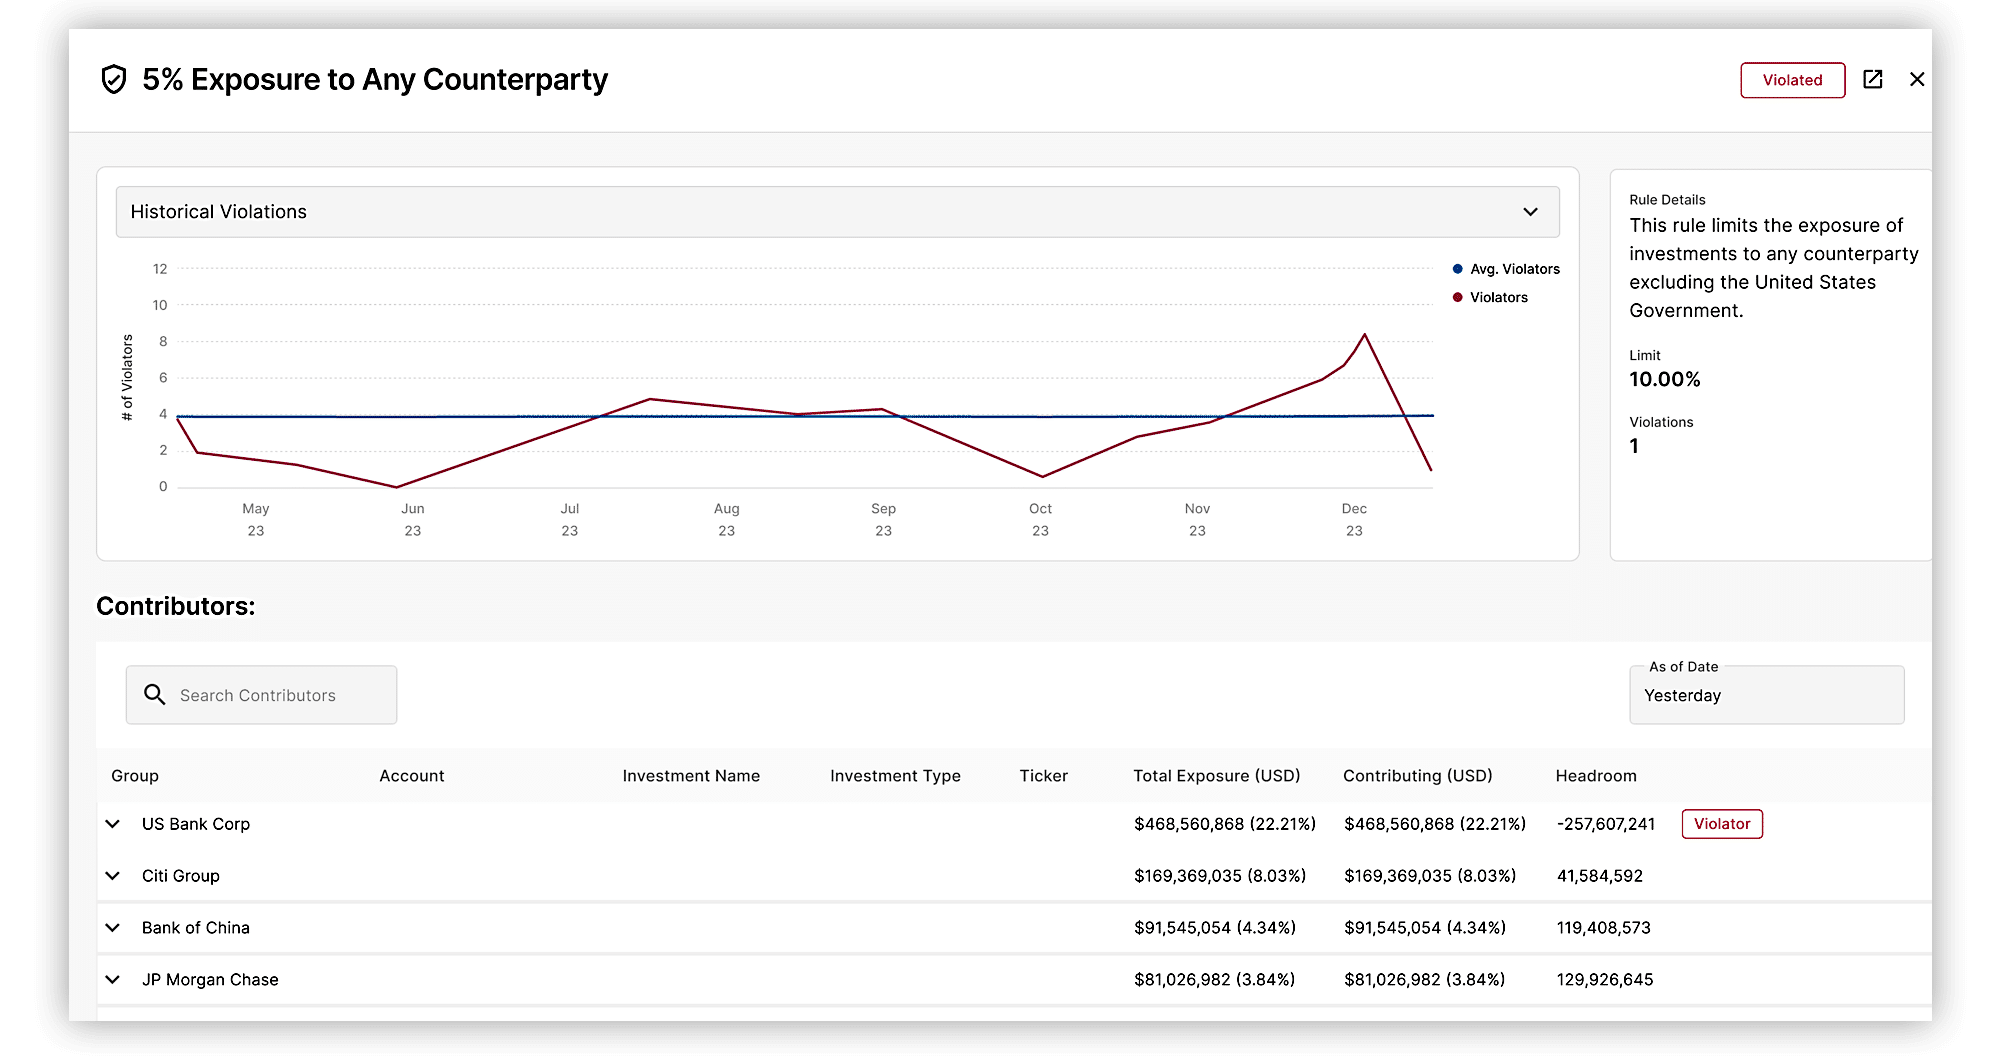This screenshot has width=2000, height=1062.
Task: Toggle the Avg. Violators legend dot
Action: point(1458,269)
